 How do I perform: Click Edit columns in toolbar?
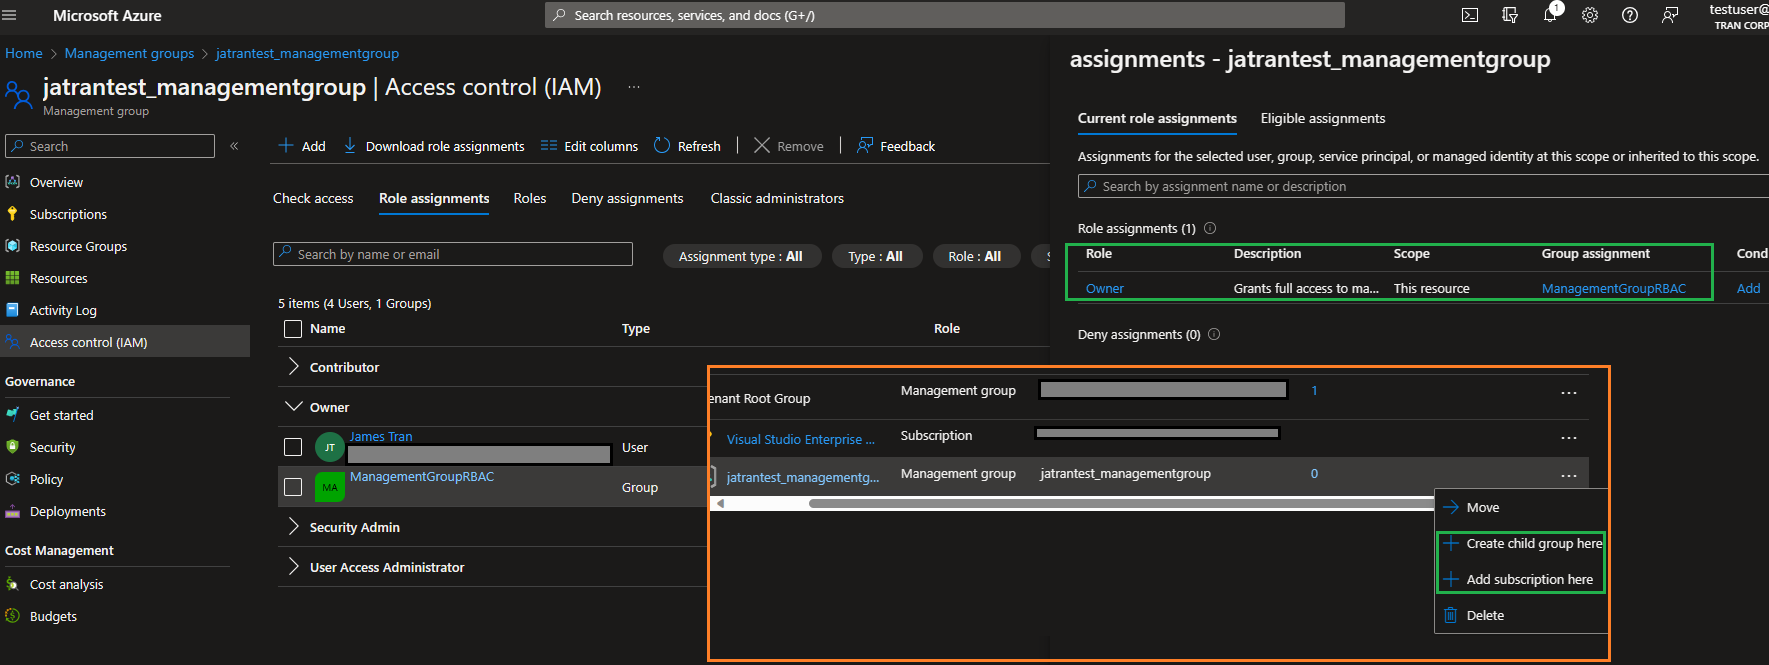pyautogui.click(x=589, y=146)
